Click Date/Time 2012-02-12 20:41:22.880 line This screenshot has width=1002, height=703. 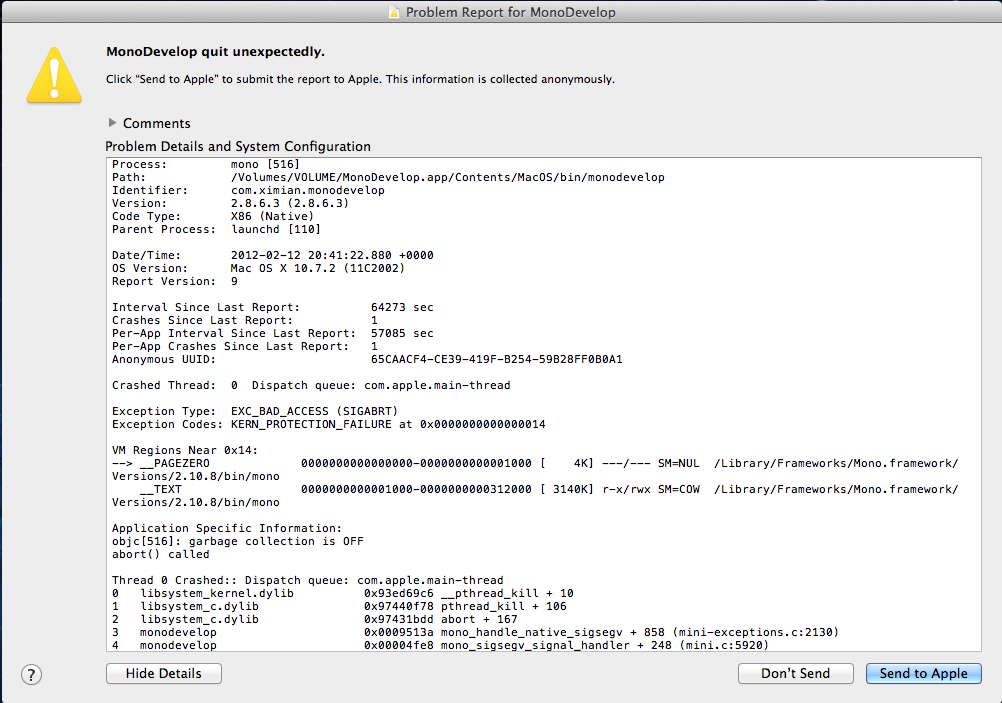(x=273, y=255)
